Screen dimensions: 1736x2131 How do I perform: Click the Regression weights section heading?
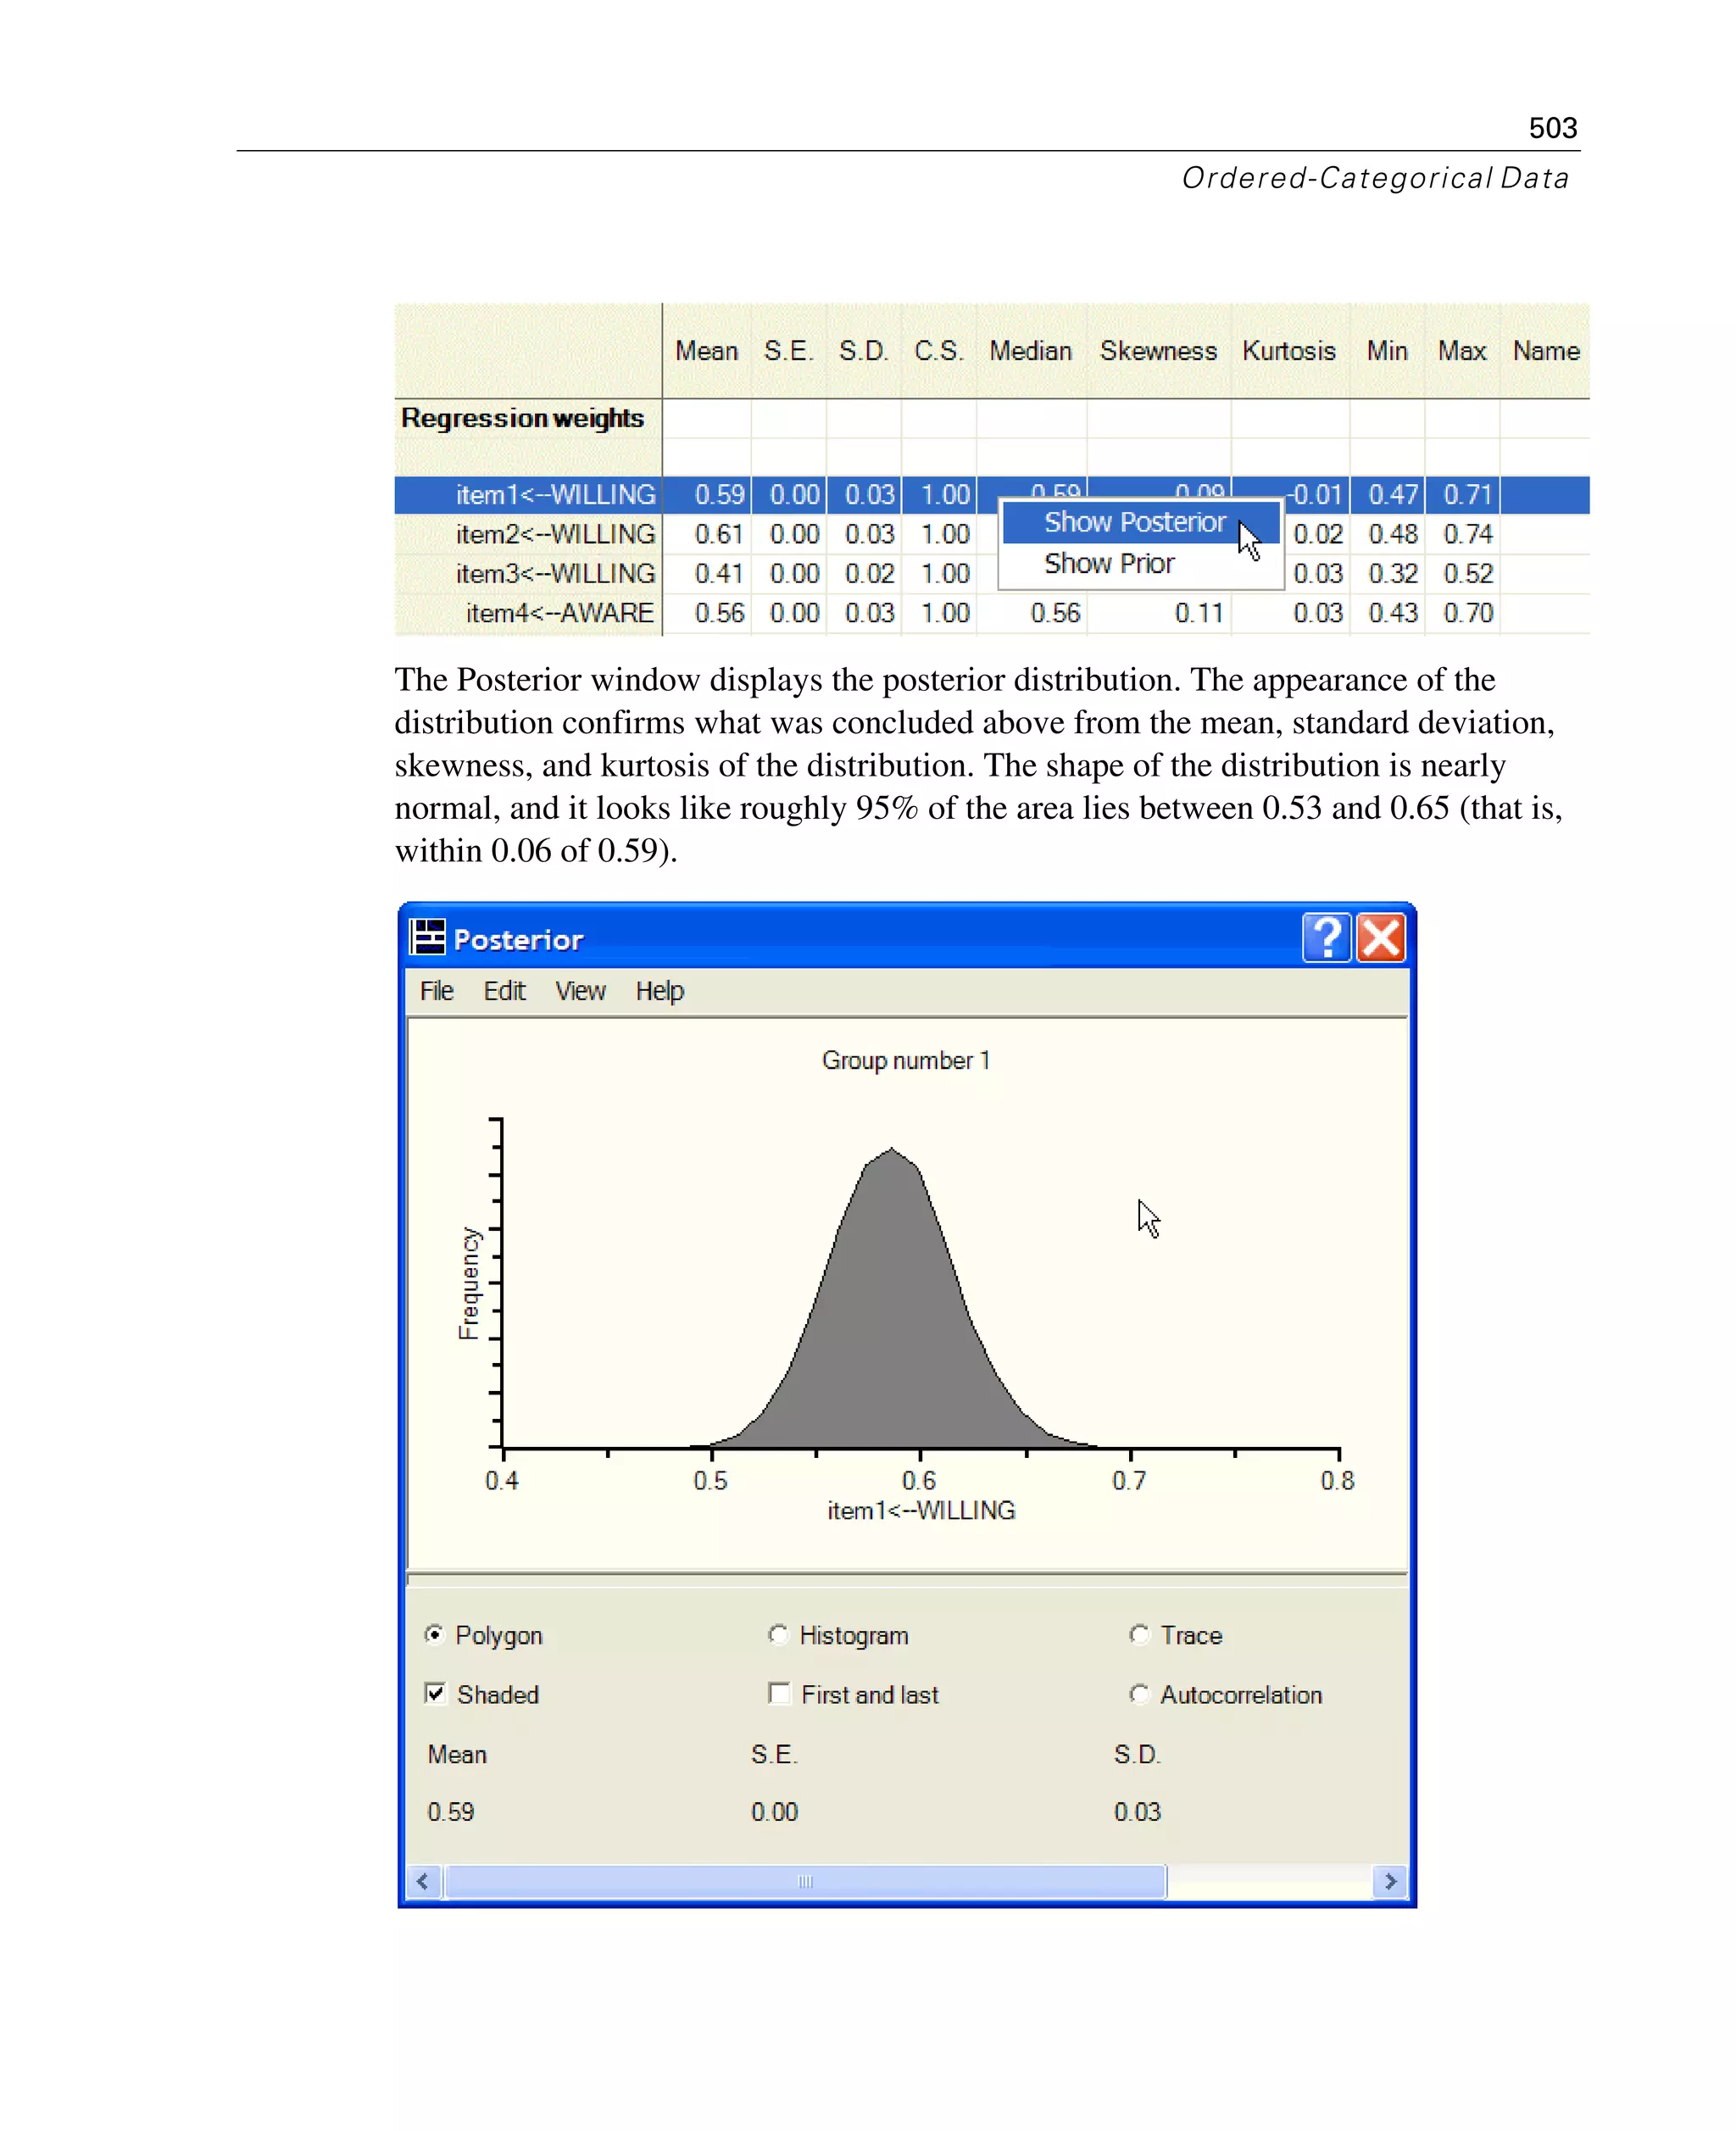[x=522, y=418]
